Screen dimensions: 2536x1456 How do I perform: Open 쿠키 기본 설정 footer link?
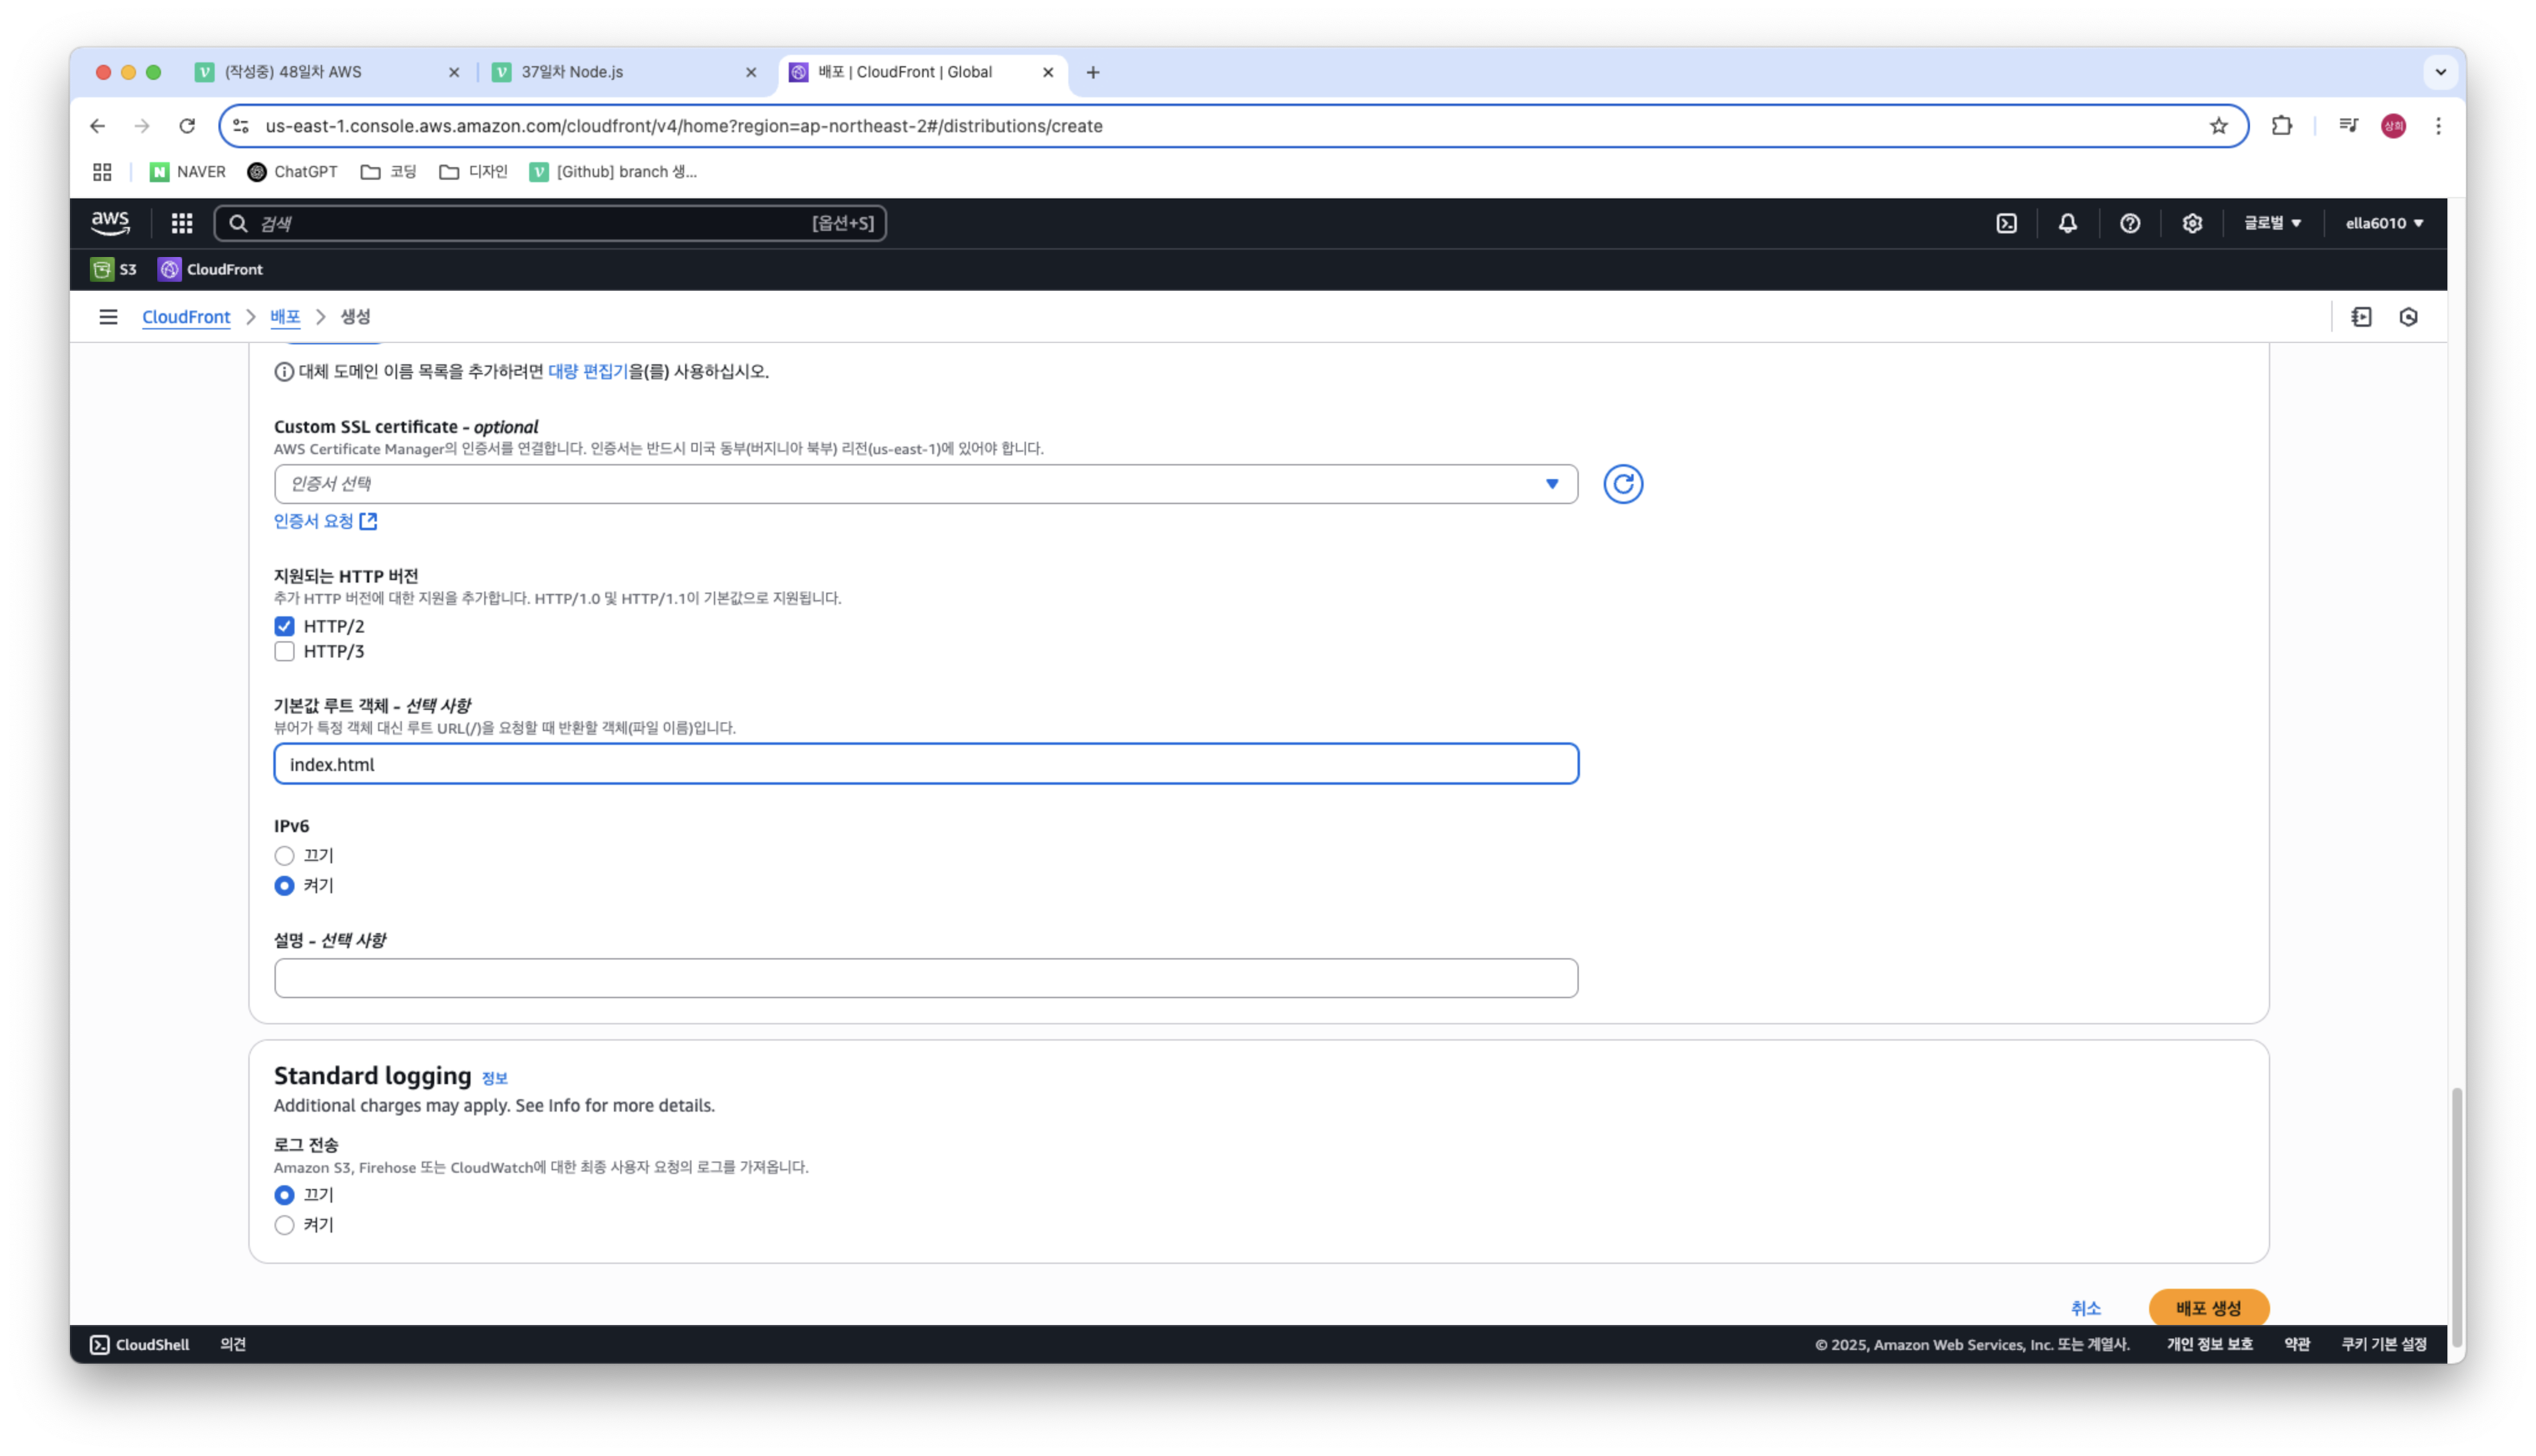coord(2383,1344)
